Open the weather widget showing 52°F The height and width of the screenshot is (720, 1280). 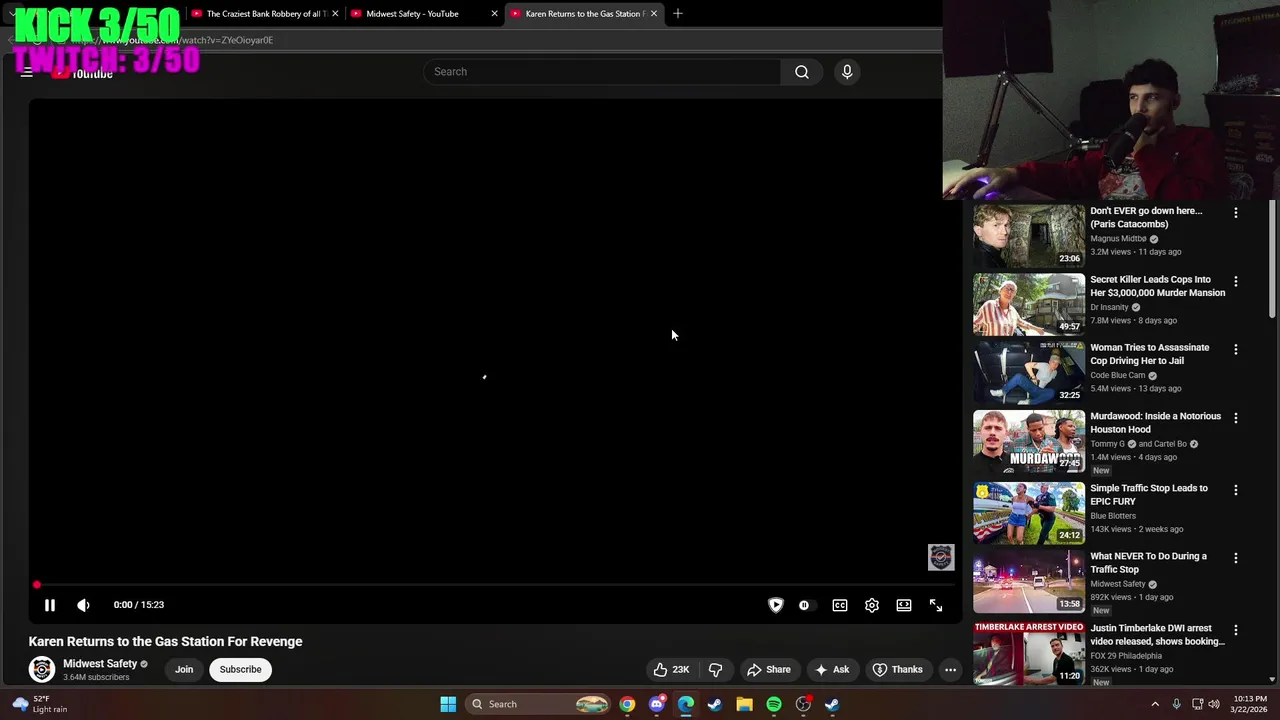pyautogui.click(x=40, y=704)
